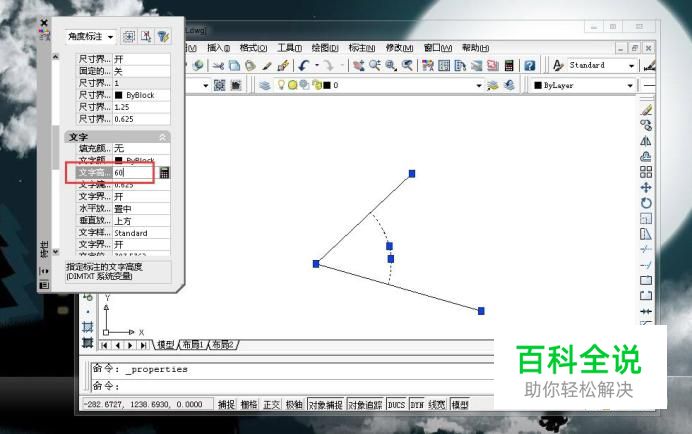Open the DesignCenter icon
Image resolution: width=692 pixels, height=434 pixels.
click(x=444, y=66)
